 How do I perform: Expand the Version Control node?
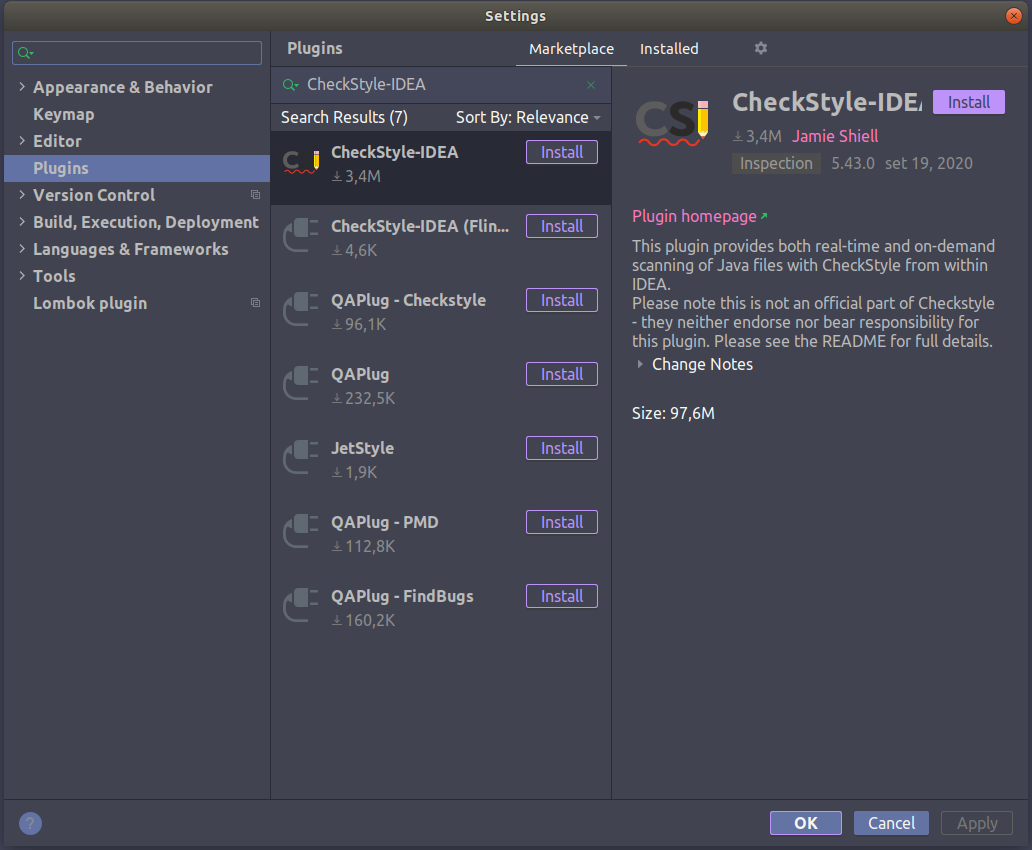pos(22,195)
